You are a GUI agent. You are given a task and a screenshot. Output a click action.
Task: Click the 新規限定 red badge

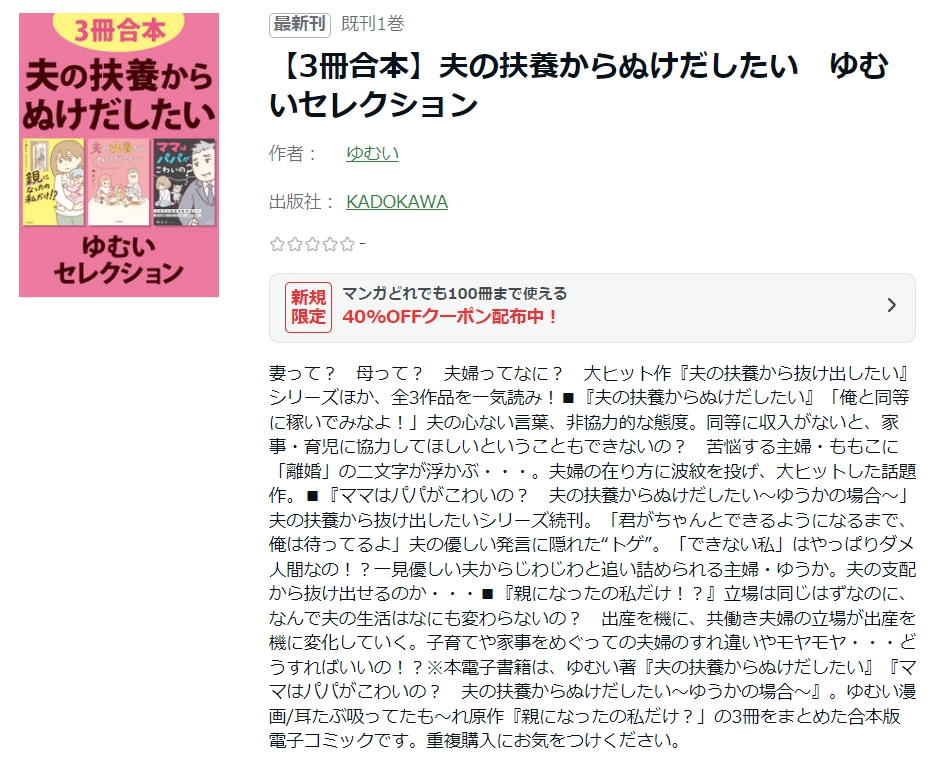[x=308, y=307]
